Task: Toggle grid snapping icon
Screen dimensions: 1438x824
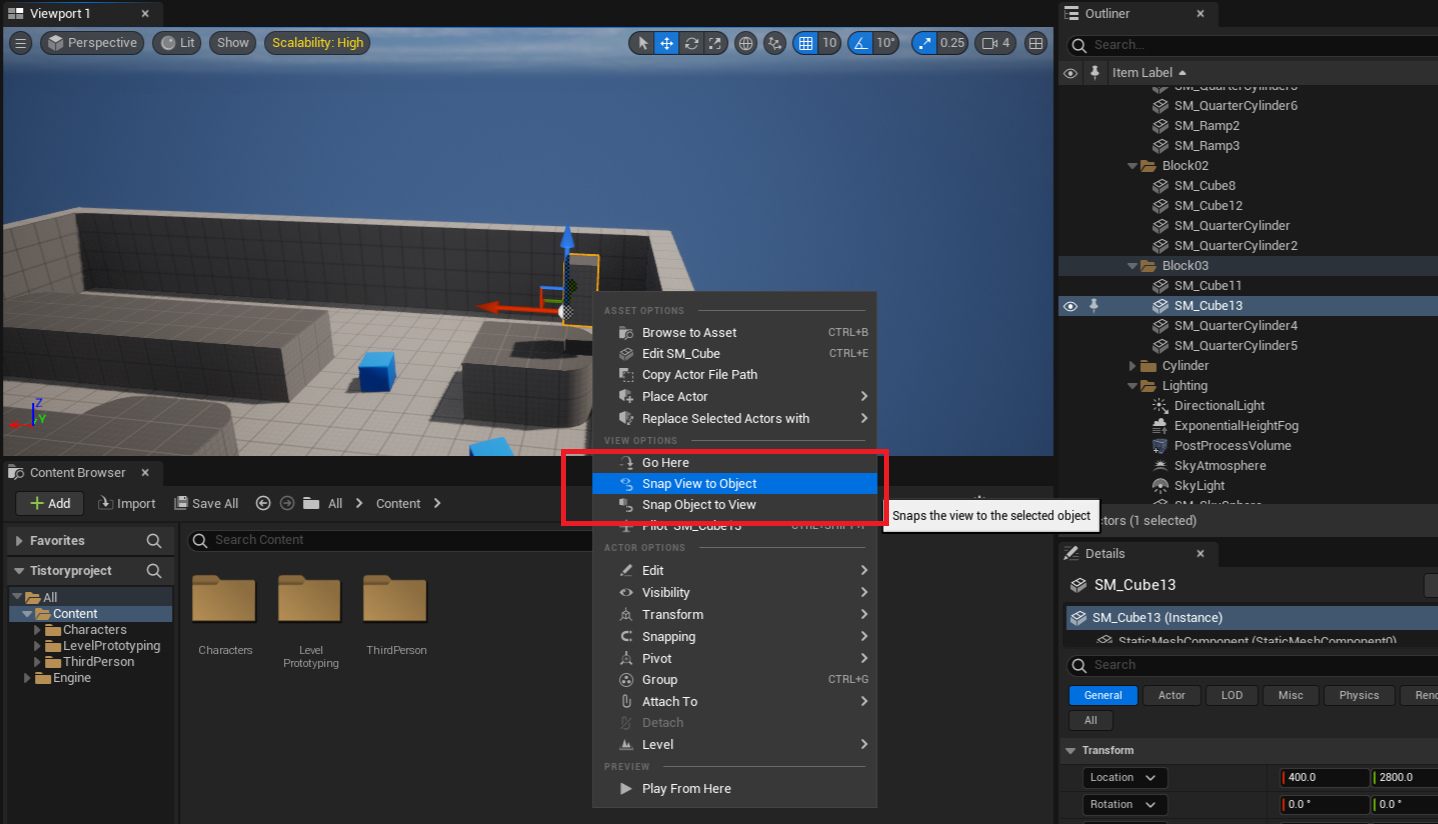Action: [806, 43]
